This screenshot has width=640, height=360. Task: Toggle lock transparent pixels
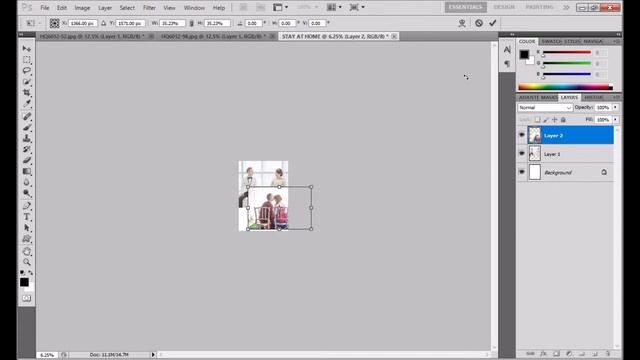click(538, 120)
